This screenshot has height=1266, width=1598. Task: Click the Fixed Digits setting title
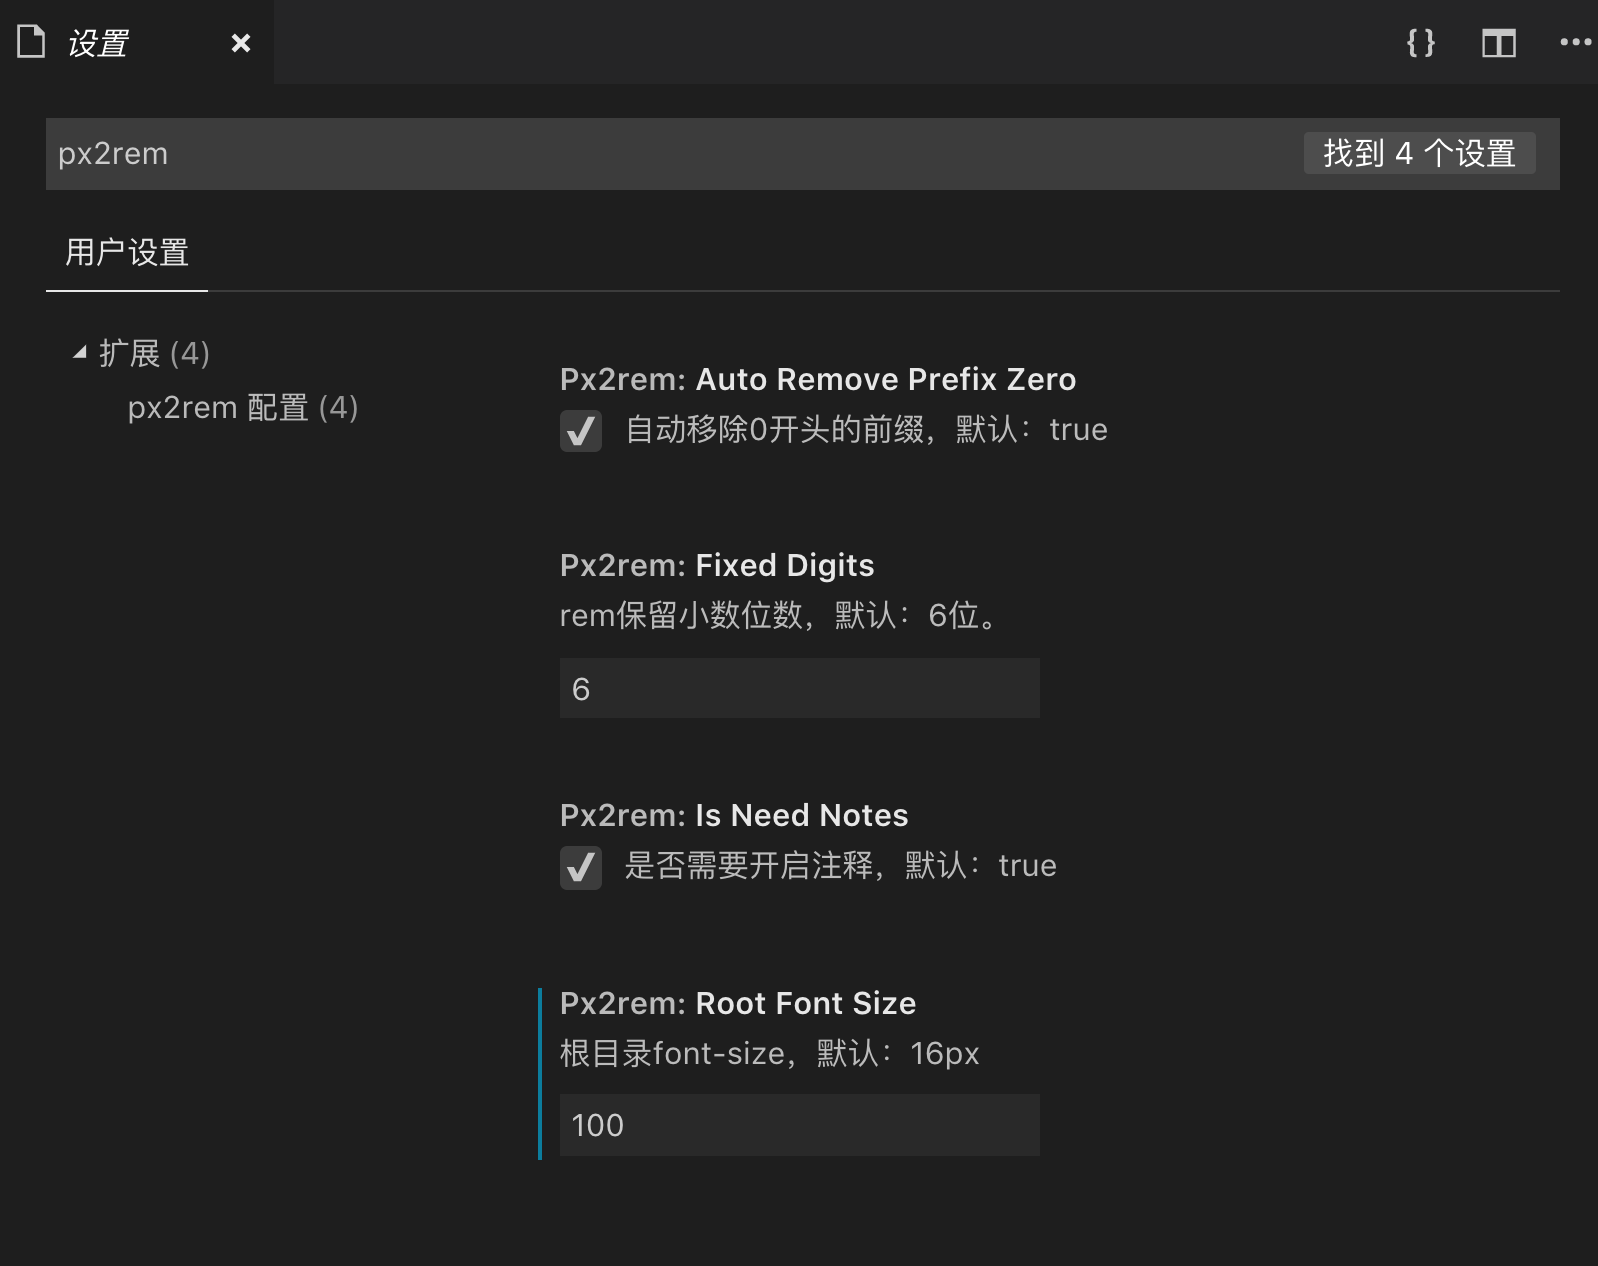[x=717, y=565]
